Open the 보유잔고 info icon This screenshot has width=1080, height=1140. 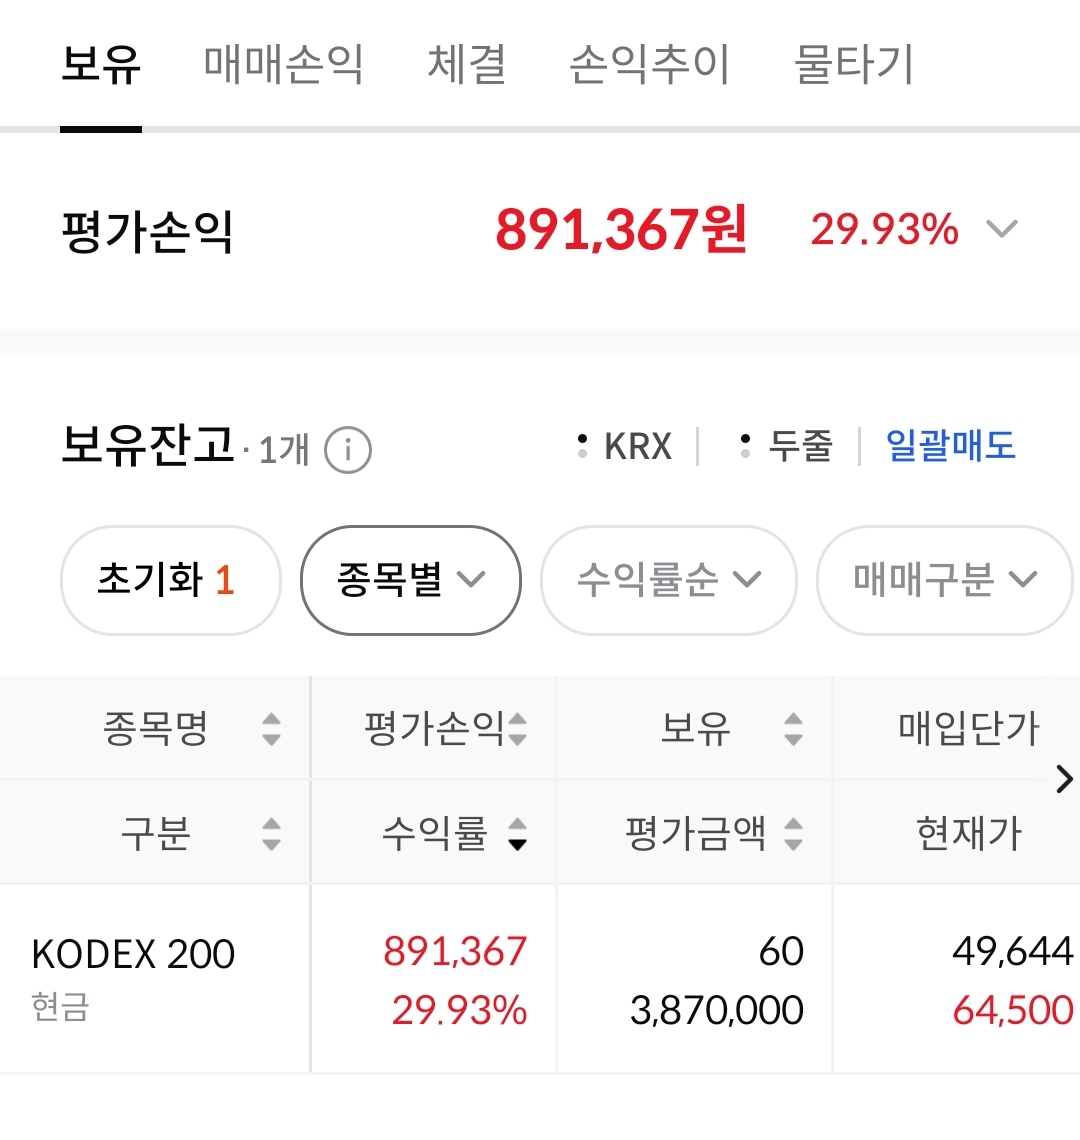point(348,450)
